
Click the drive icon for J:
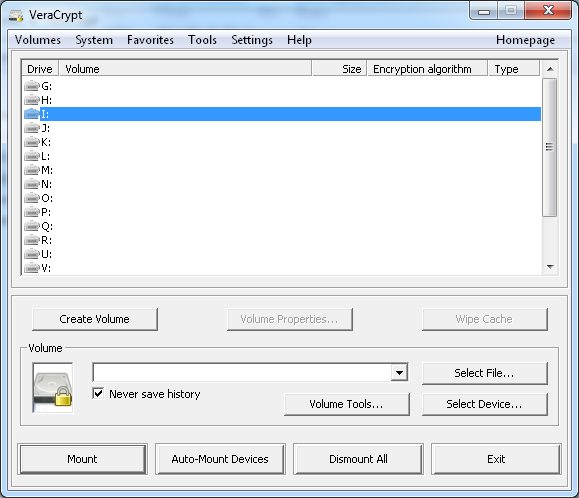(x=32, y=128)
